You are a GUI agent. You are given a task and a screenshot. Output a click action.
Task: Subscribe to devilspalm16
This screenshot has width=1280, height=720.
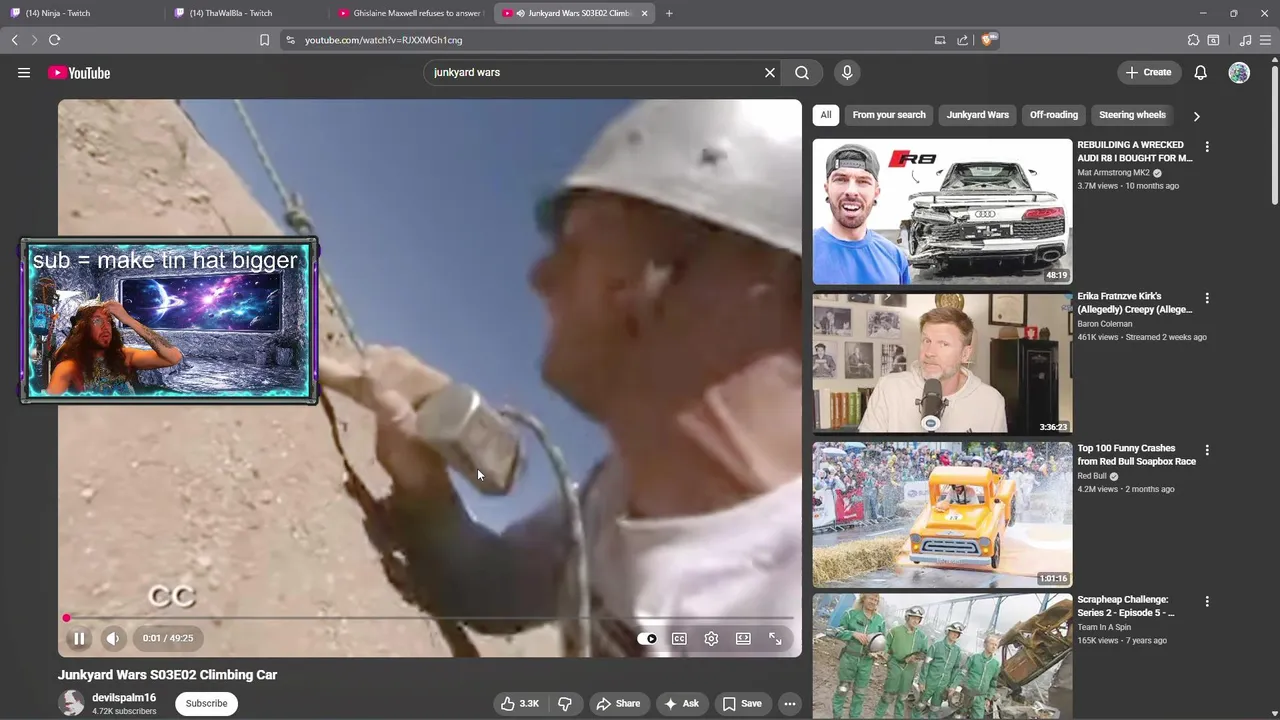(206, 703)
